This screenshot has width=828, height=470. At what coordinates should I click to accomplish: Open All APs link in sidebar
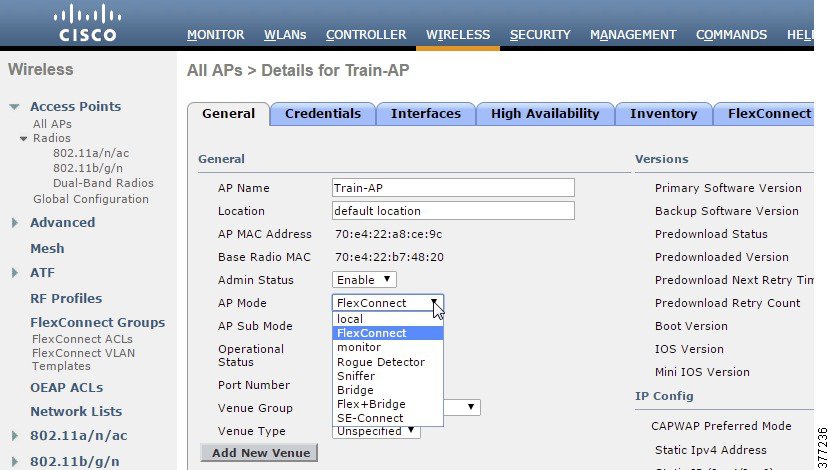pyautogui.click(x=52, y=124)
